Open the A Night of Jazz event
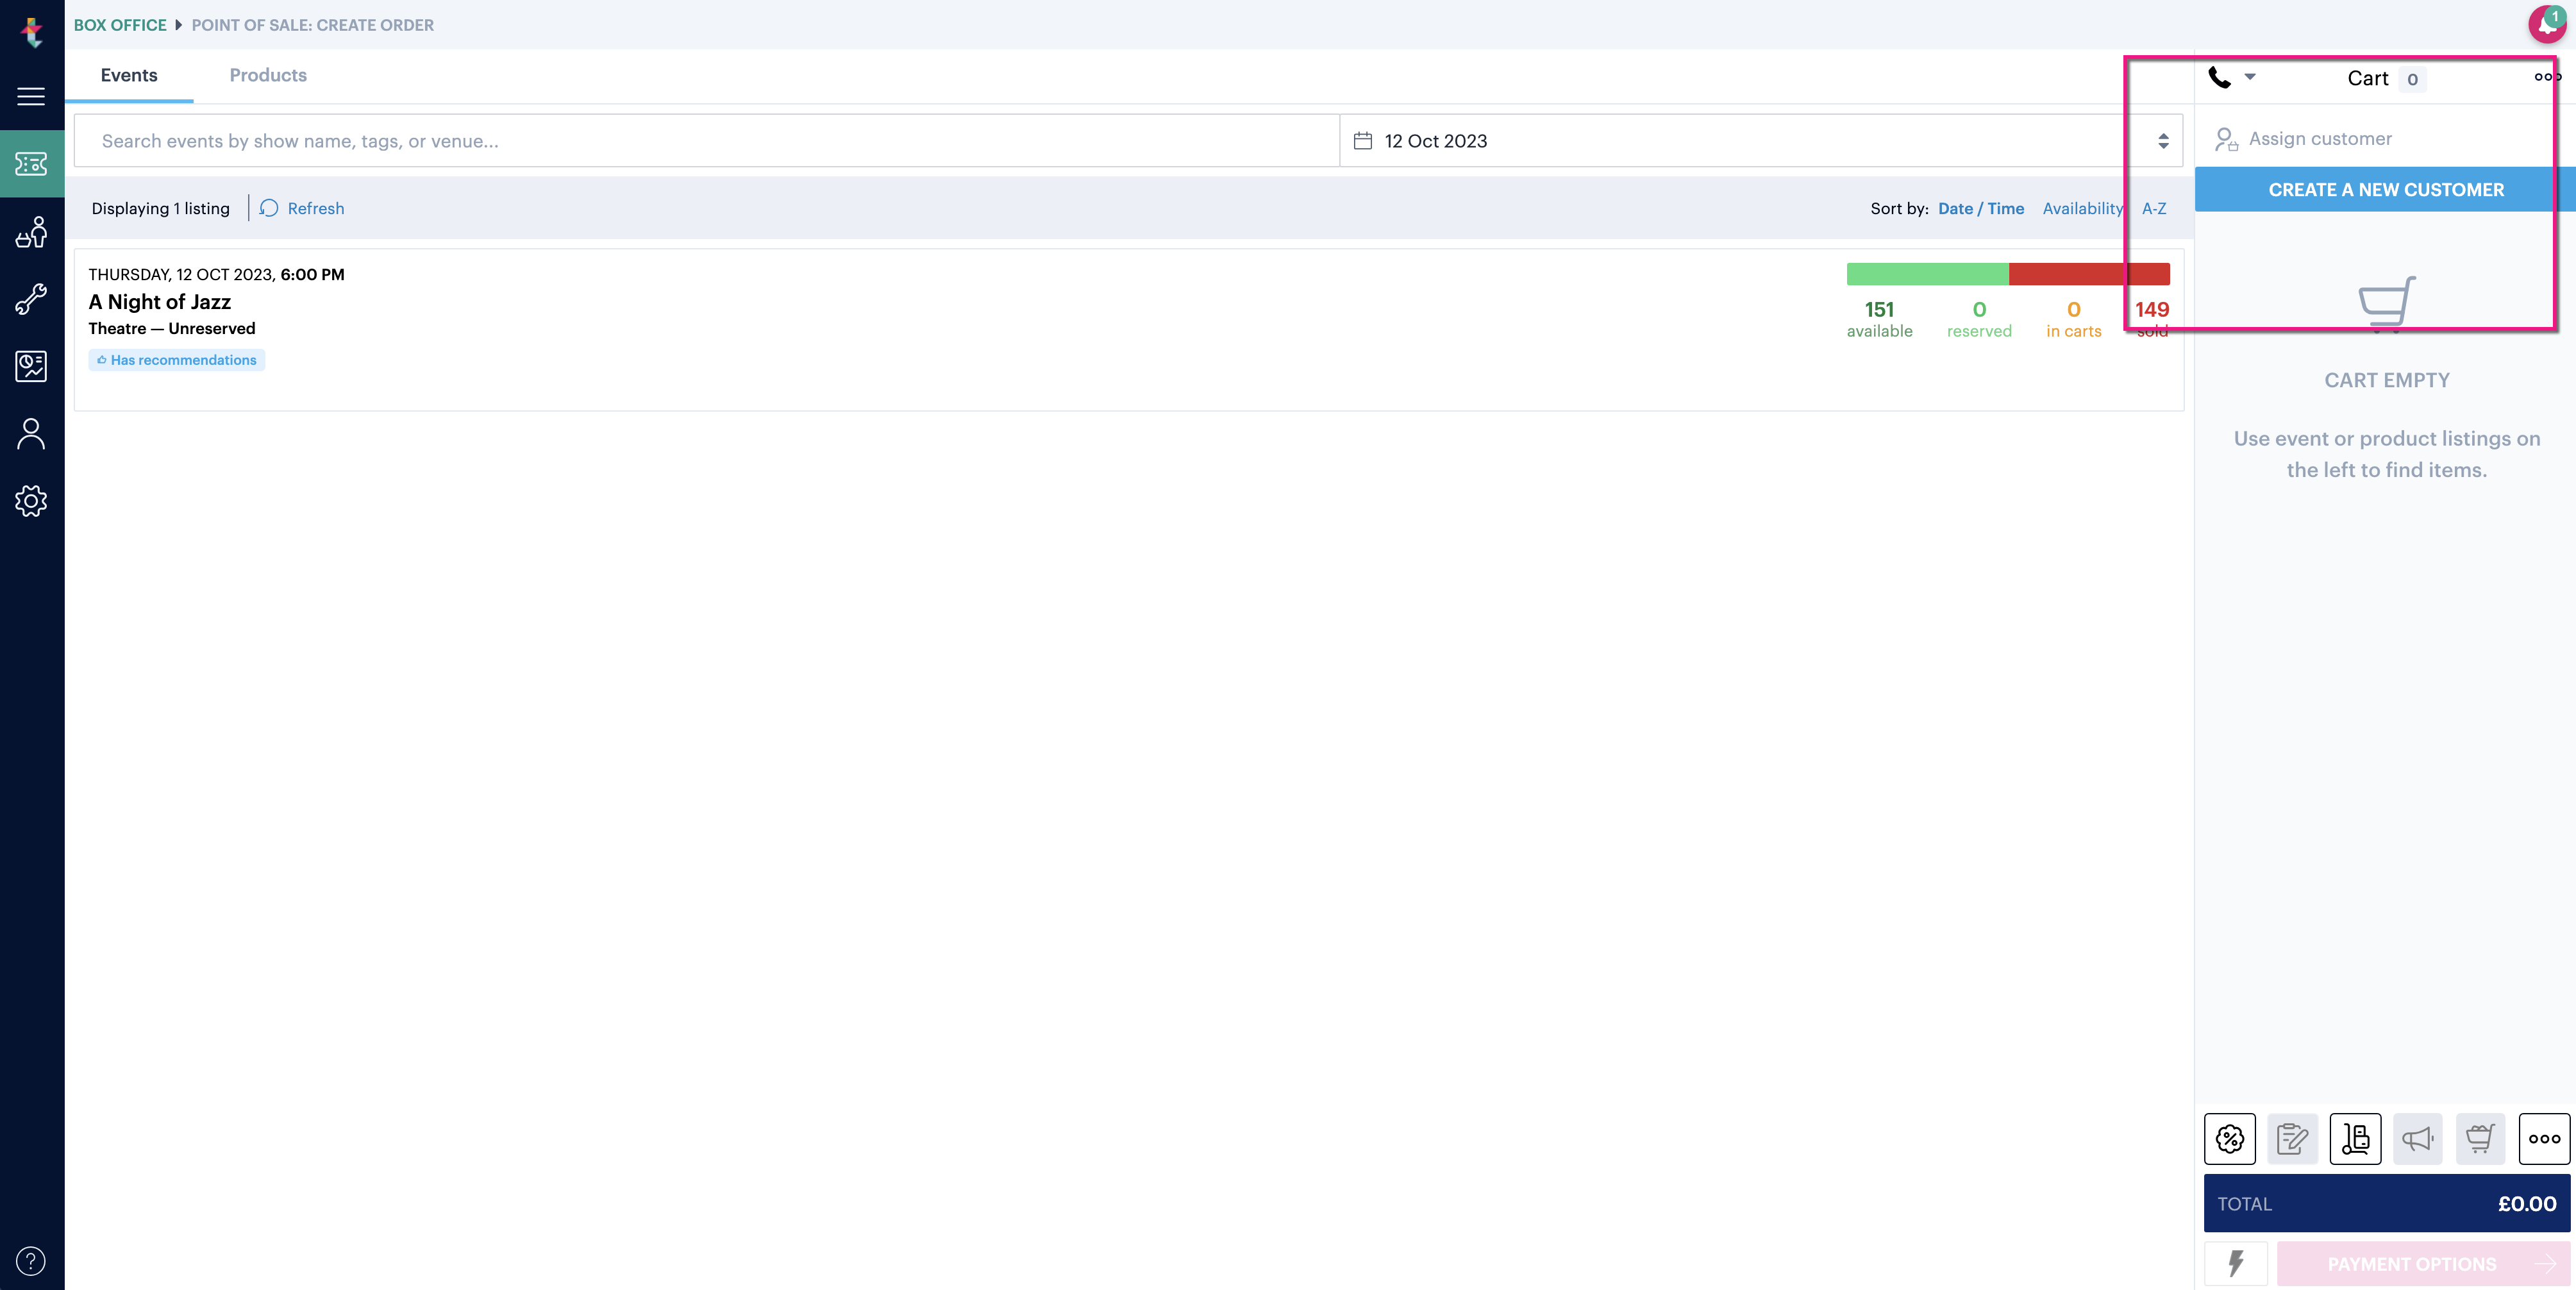 160,302
